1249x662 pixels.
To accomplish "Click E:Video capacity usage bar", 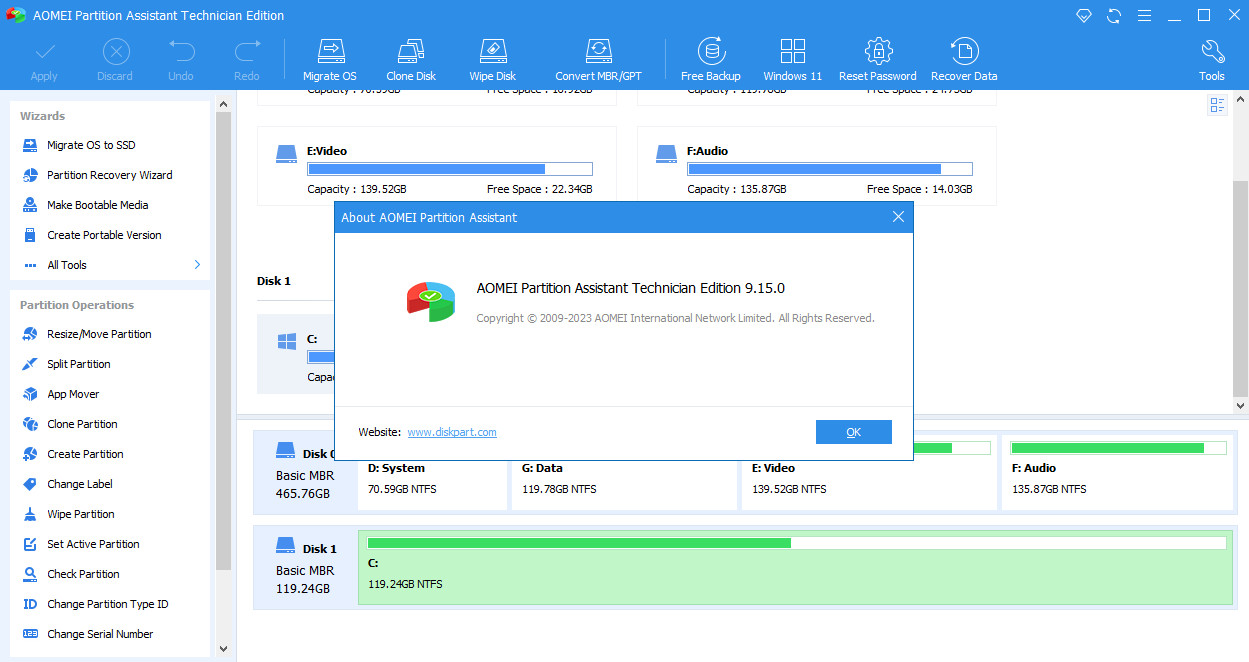I will tap(450, 169).
